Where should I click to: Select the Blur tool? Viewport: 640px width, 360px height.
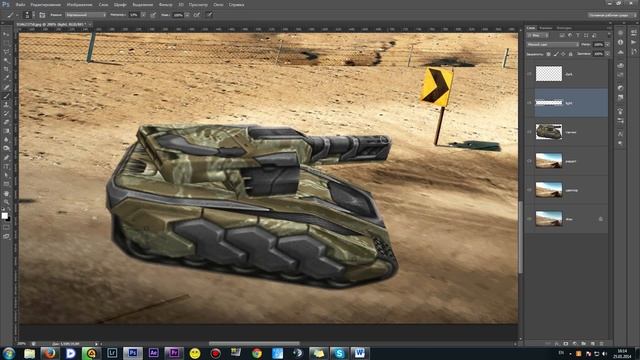pos(6,140)
